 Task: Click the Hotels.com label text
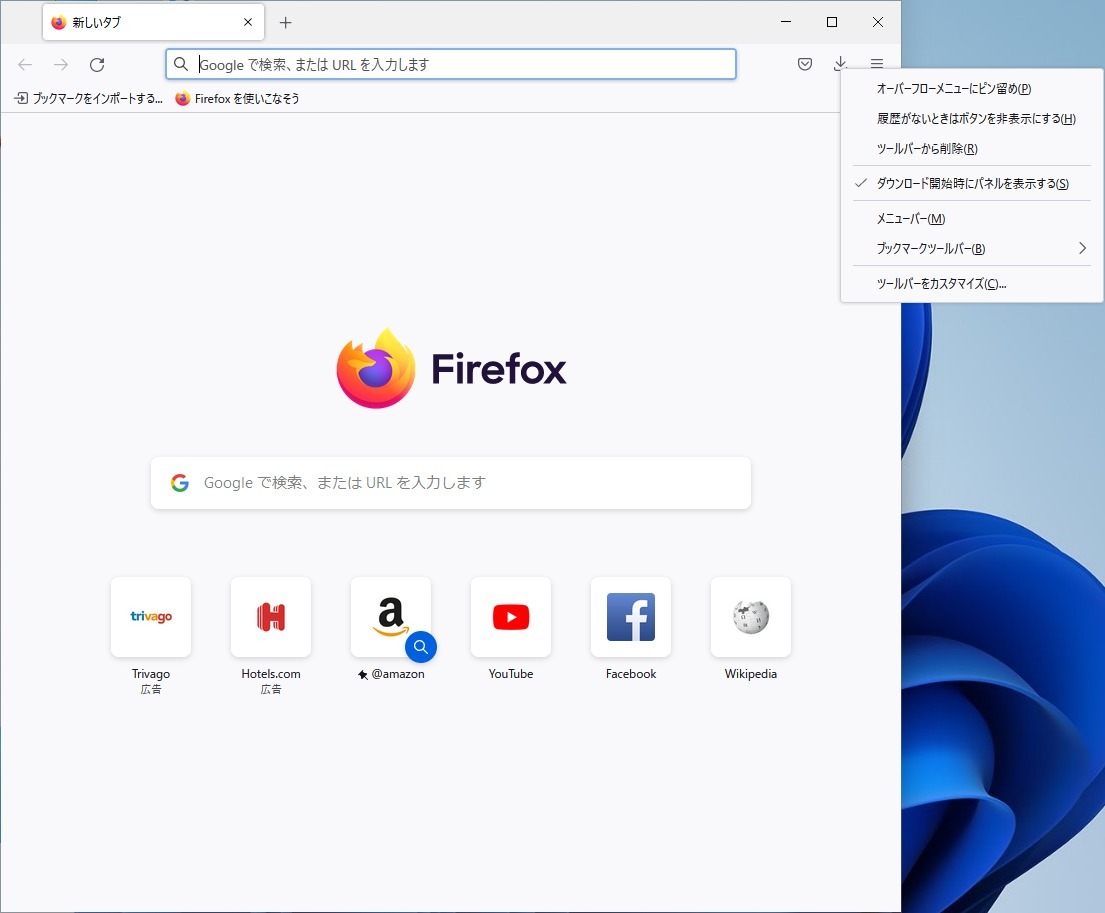(271, 674)
